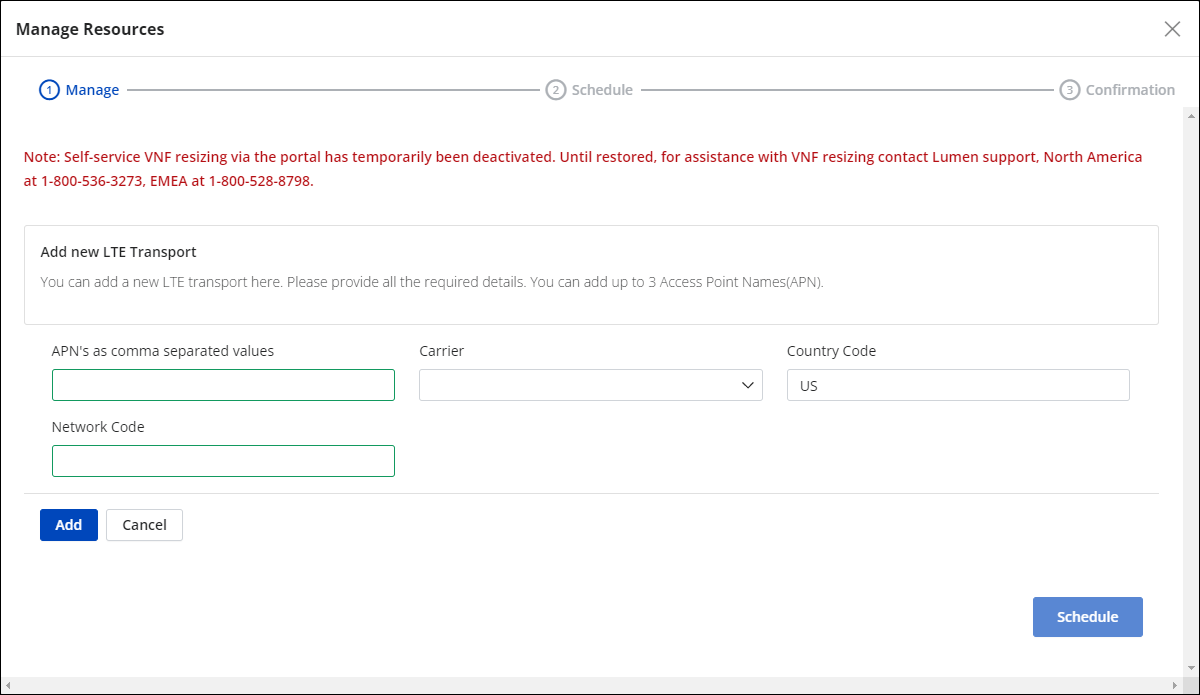Image resolution: width=1200 pixels, height=695 pixels.
Task: Click the Country Code field showing US
Action: tap(958, 385)
